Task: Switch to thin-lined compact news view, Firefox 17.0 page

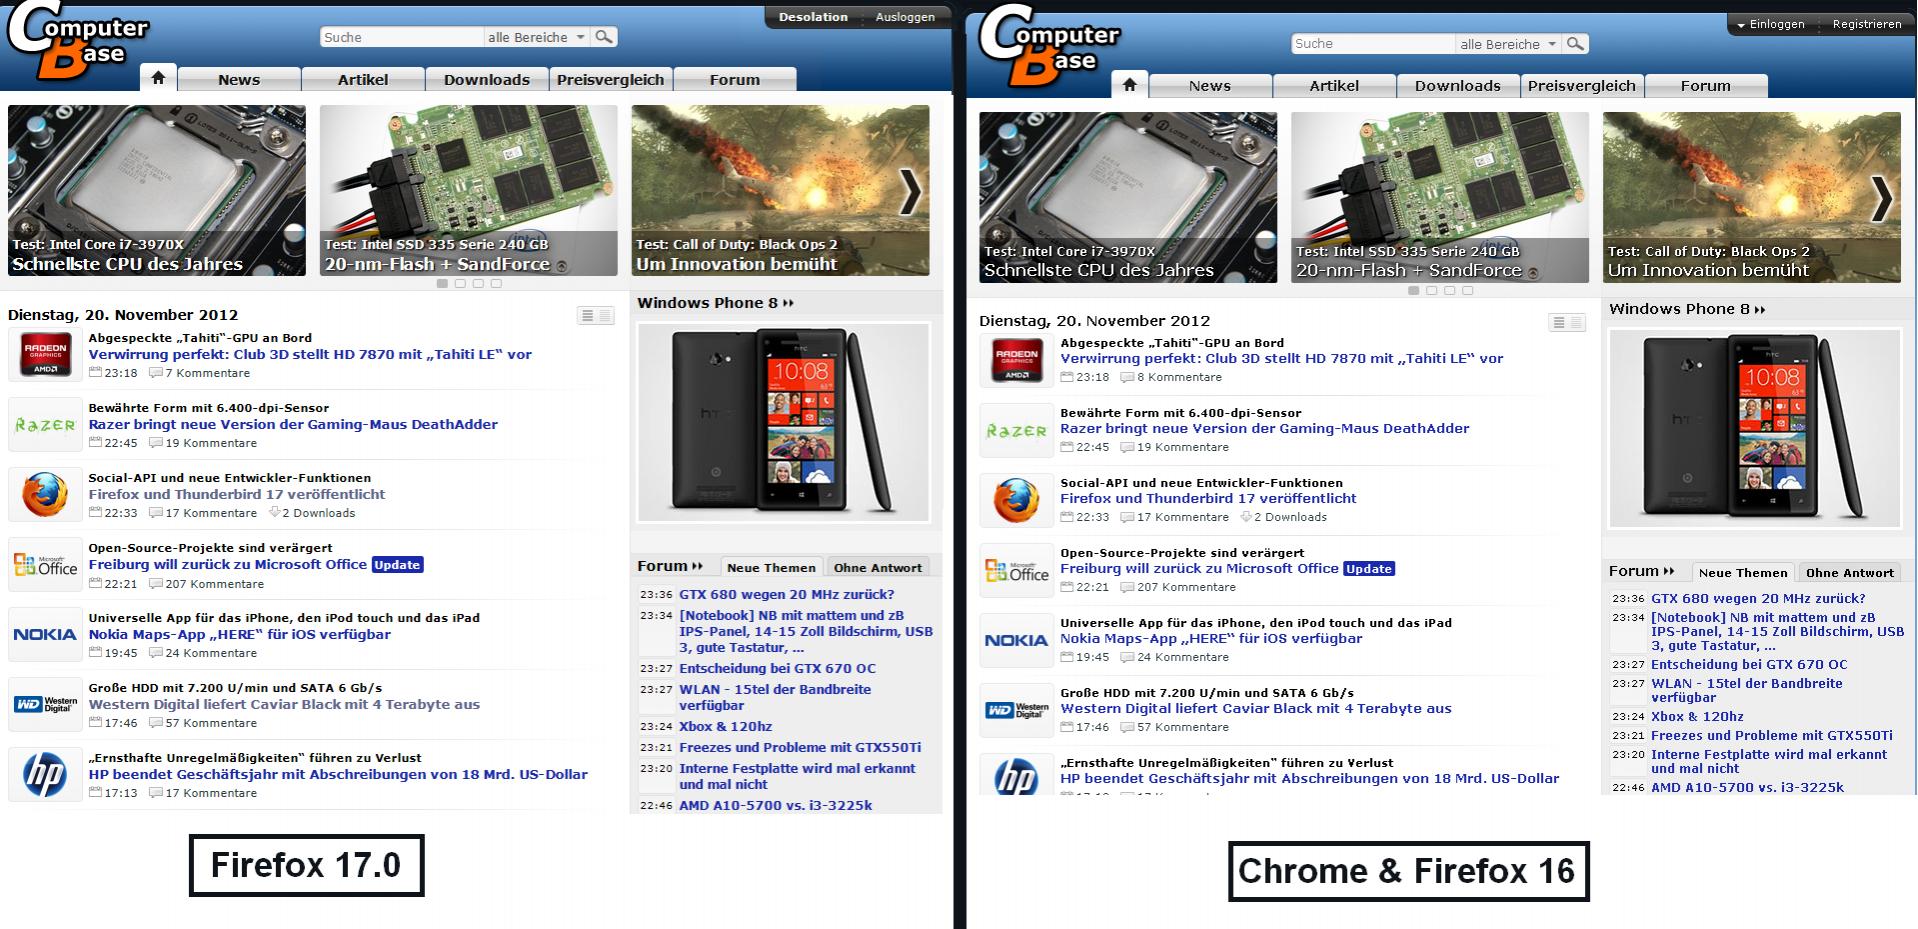Action: pyautogui.click(x=605, y=316)
